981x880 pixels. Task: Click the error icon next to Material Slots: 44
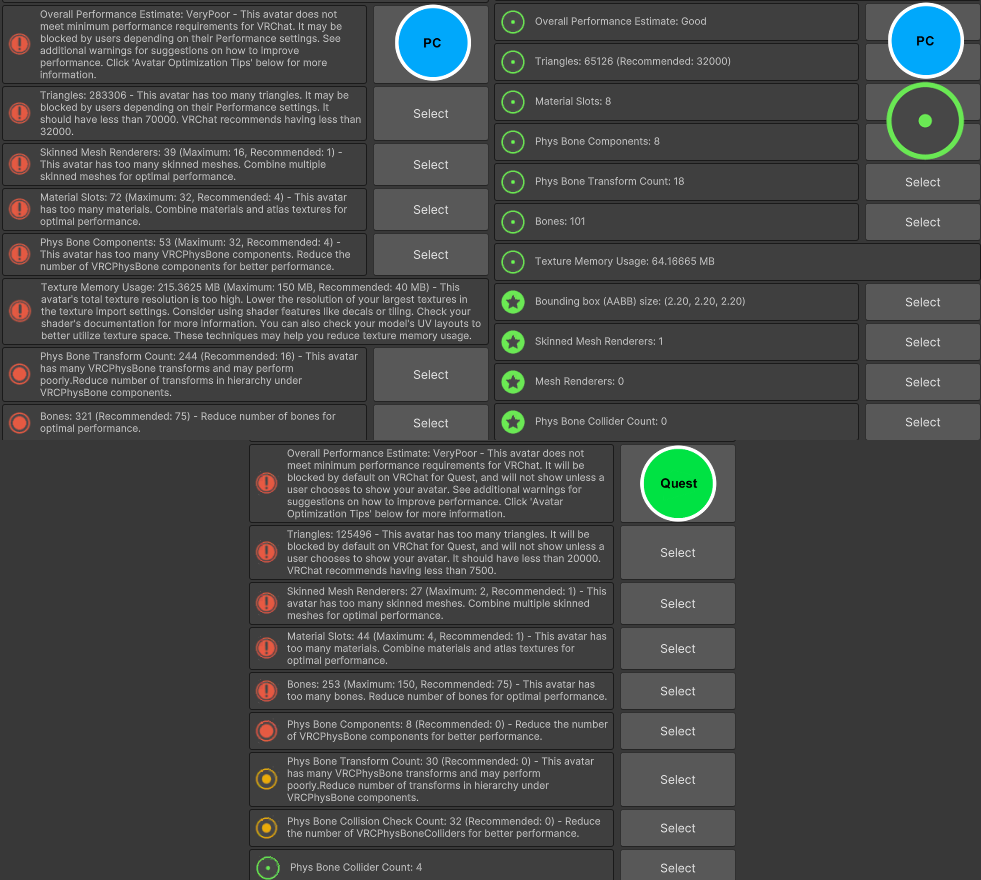[x=267, y=649]
